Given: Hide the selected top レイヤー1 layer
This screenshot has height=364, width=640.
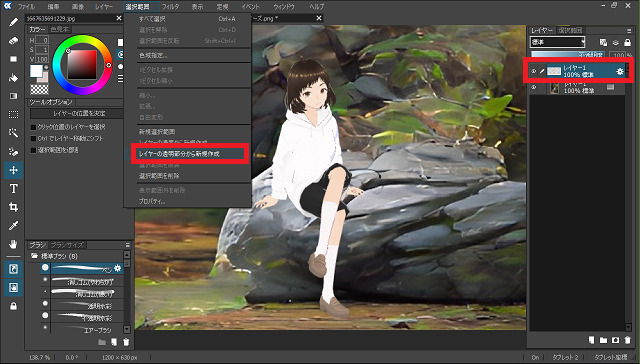Looking at the screenshot, I should tap(533, 71).
